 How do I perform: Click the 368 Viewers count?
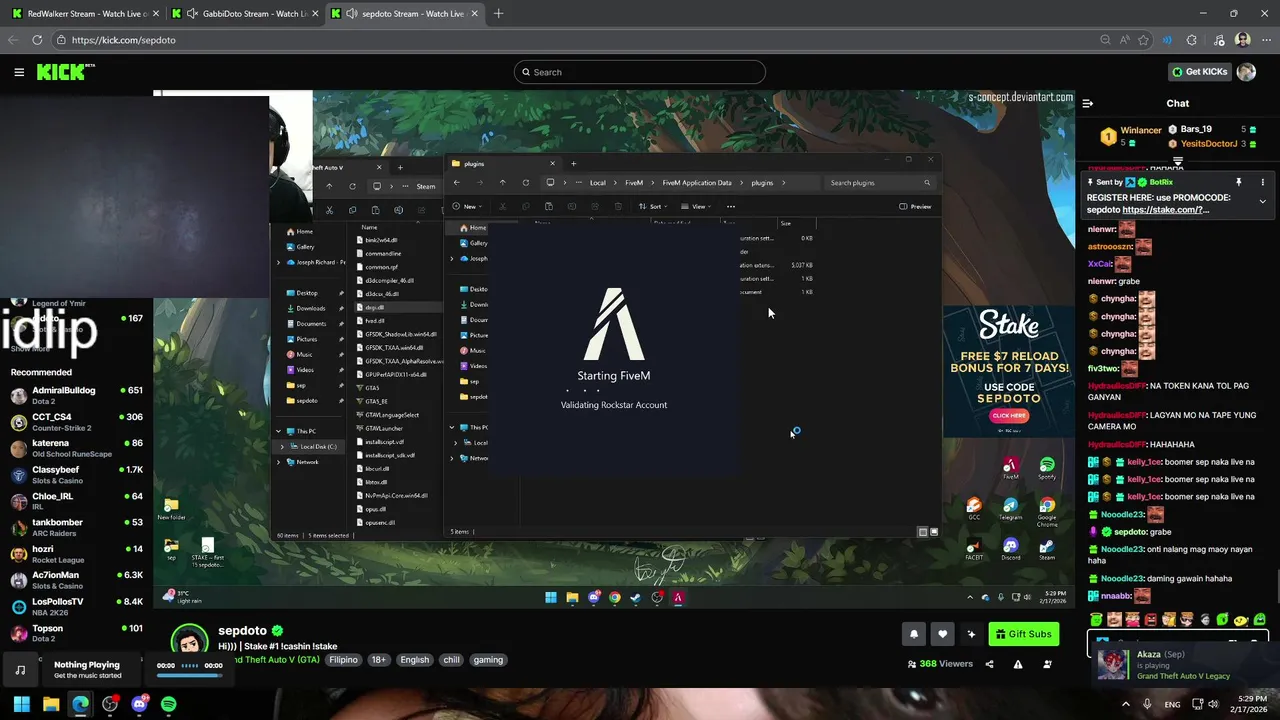940,664
